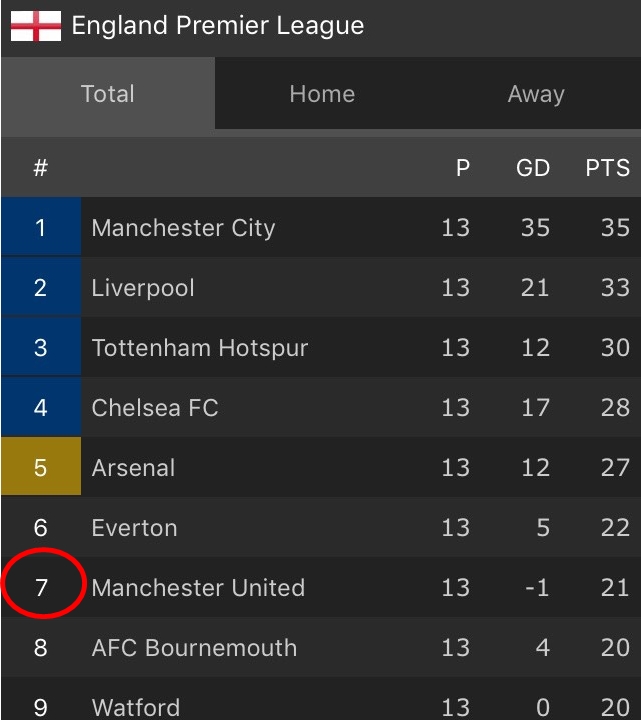Switch to the Total tab
The height and width of the screenshot is (720, 641).
tap(108, 94)
